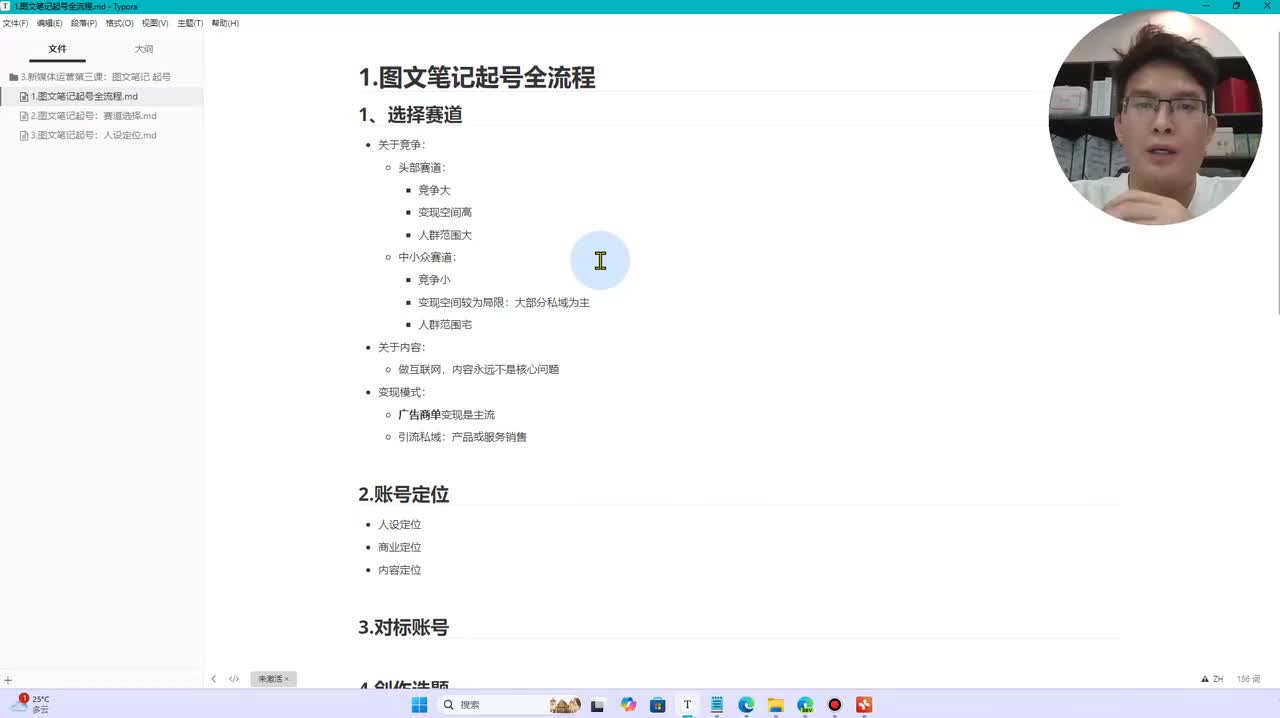Open the 编辑(E) menu
The image size is (1280, 718).
coord(49,23)
